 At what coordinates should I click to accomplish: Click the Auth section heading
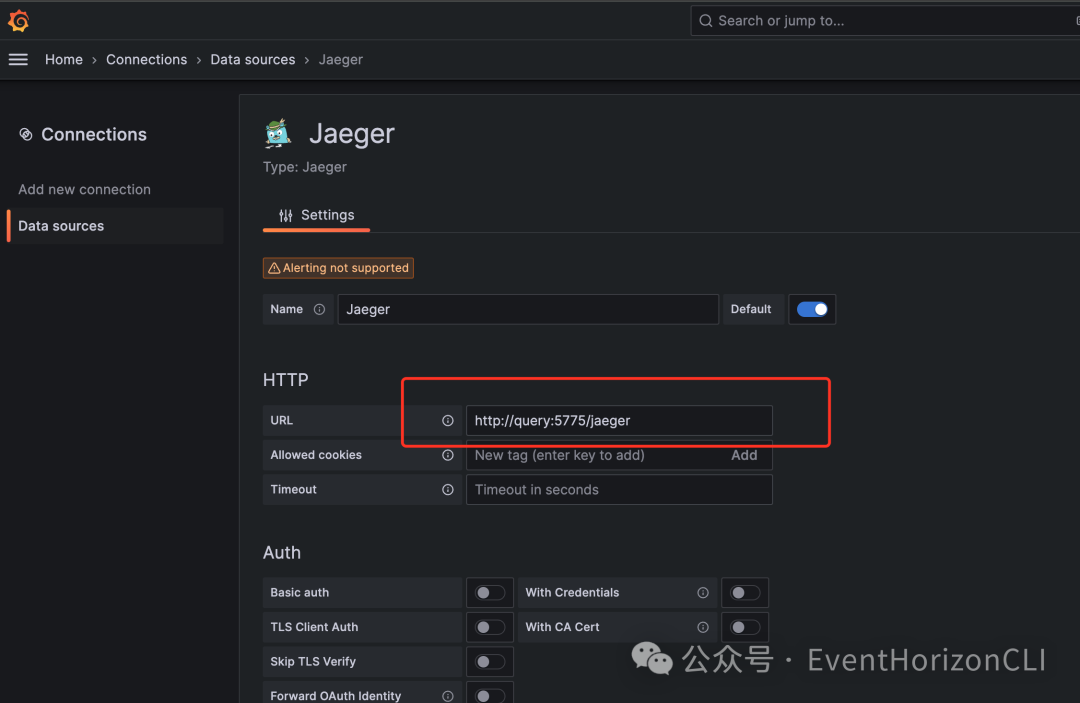[282, 553]
